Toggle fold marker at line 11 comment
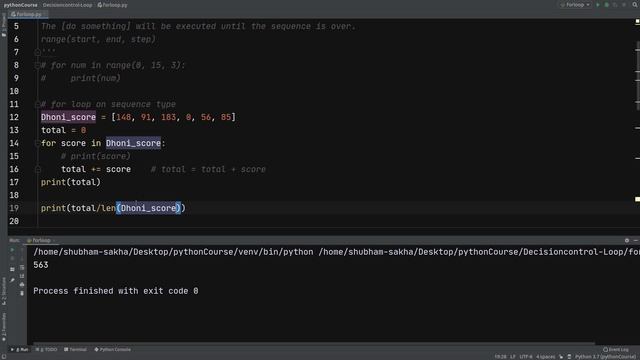The width and height of the screenshot is (640, 360). pyautogui.click(x=38, y=104)
